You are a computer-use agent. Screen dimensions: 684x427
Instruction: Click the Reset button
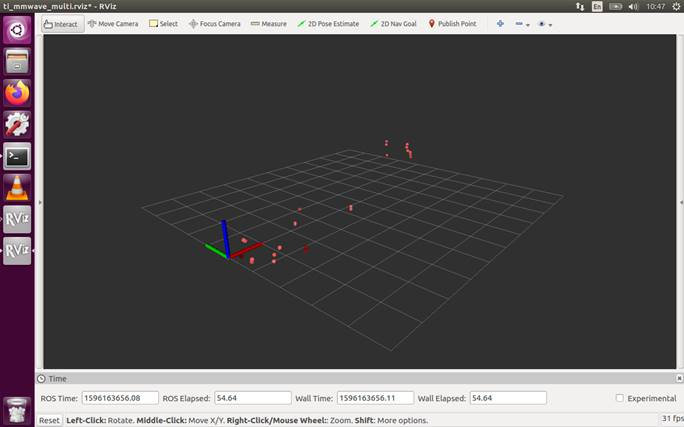[x=49, y=420]
